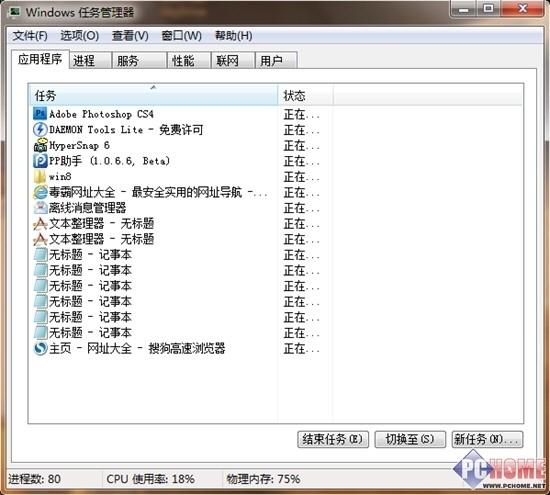This screenshot has width=550, height=495.
Task: Click the 正在... status of win8 row
Action: (x=301, y=177)
